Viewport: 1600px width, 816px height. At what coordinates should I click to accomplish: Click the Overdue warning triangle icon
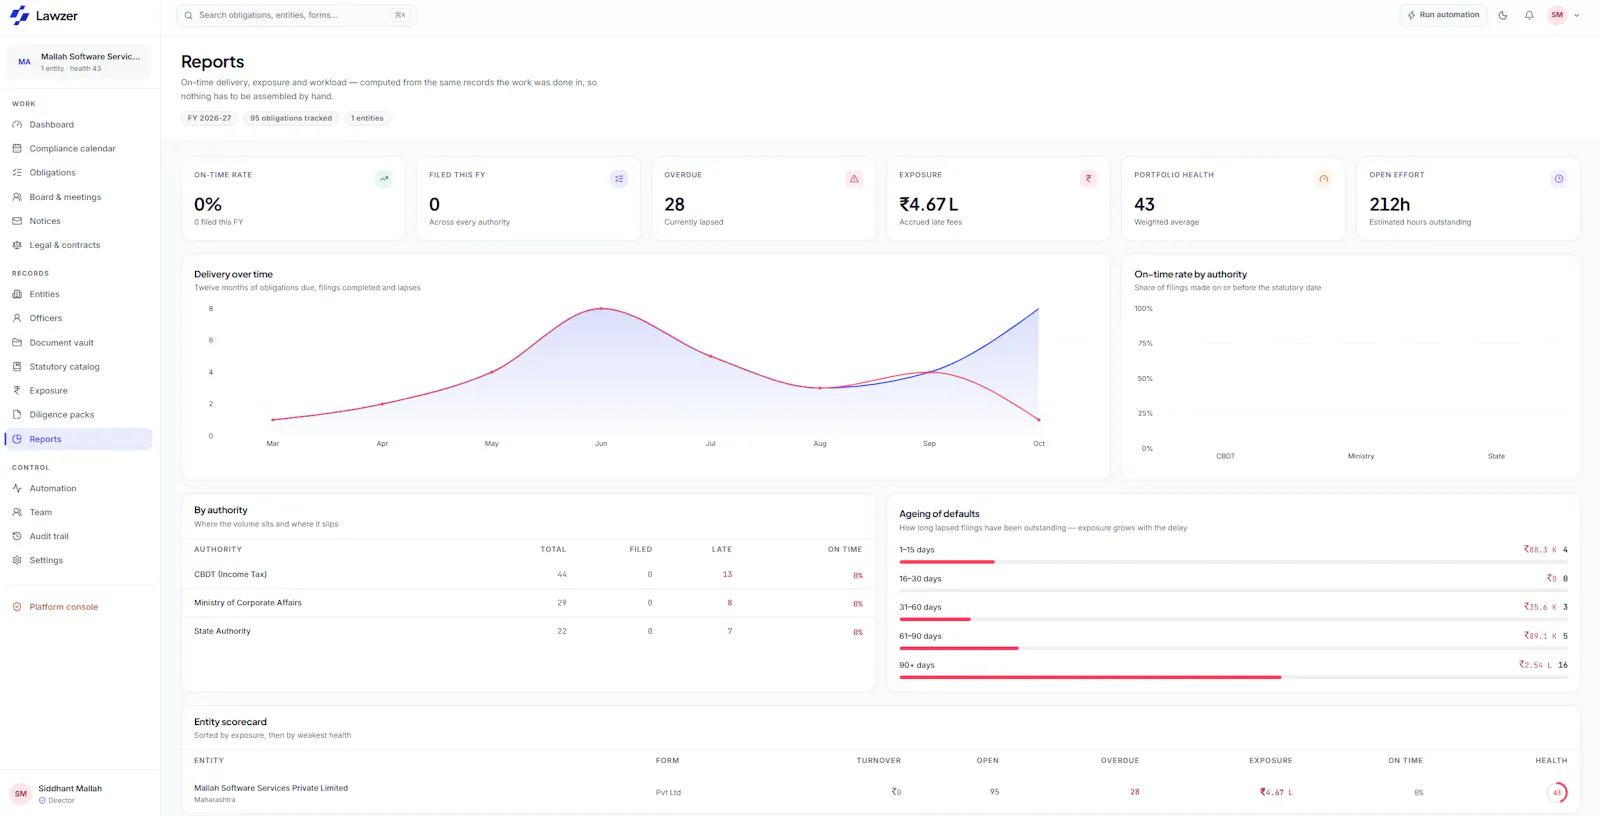click(854, 179)
